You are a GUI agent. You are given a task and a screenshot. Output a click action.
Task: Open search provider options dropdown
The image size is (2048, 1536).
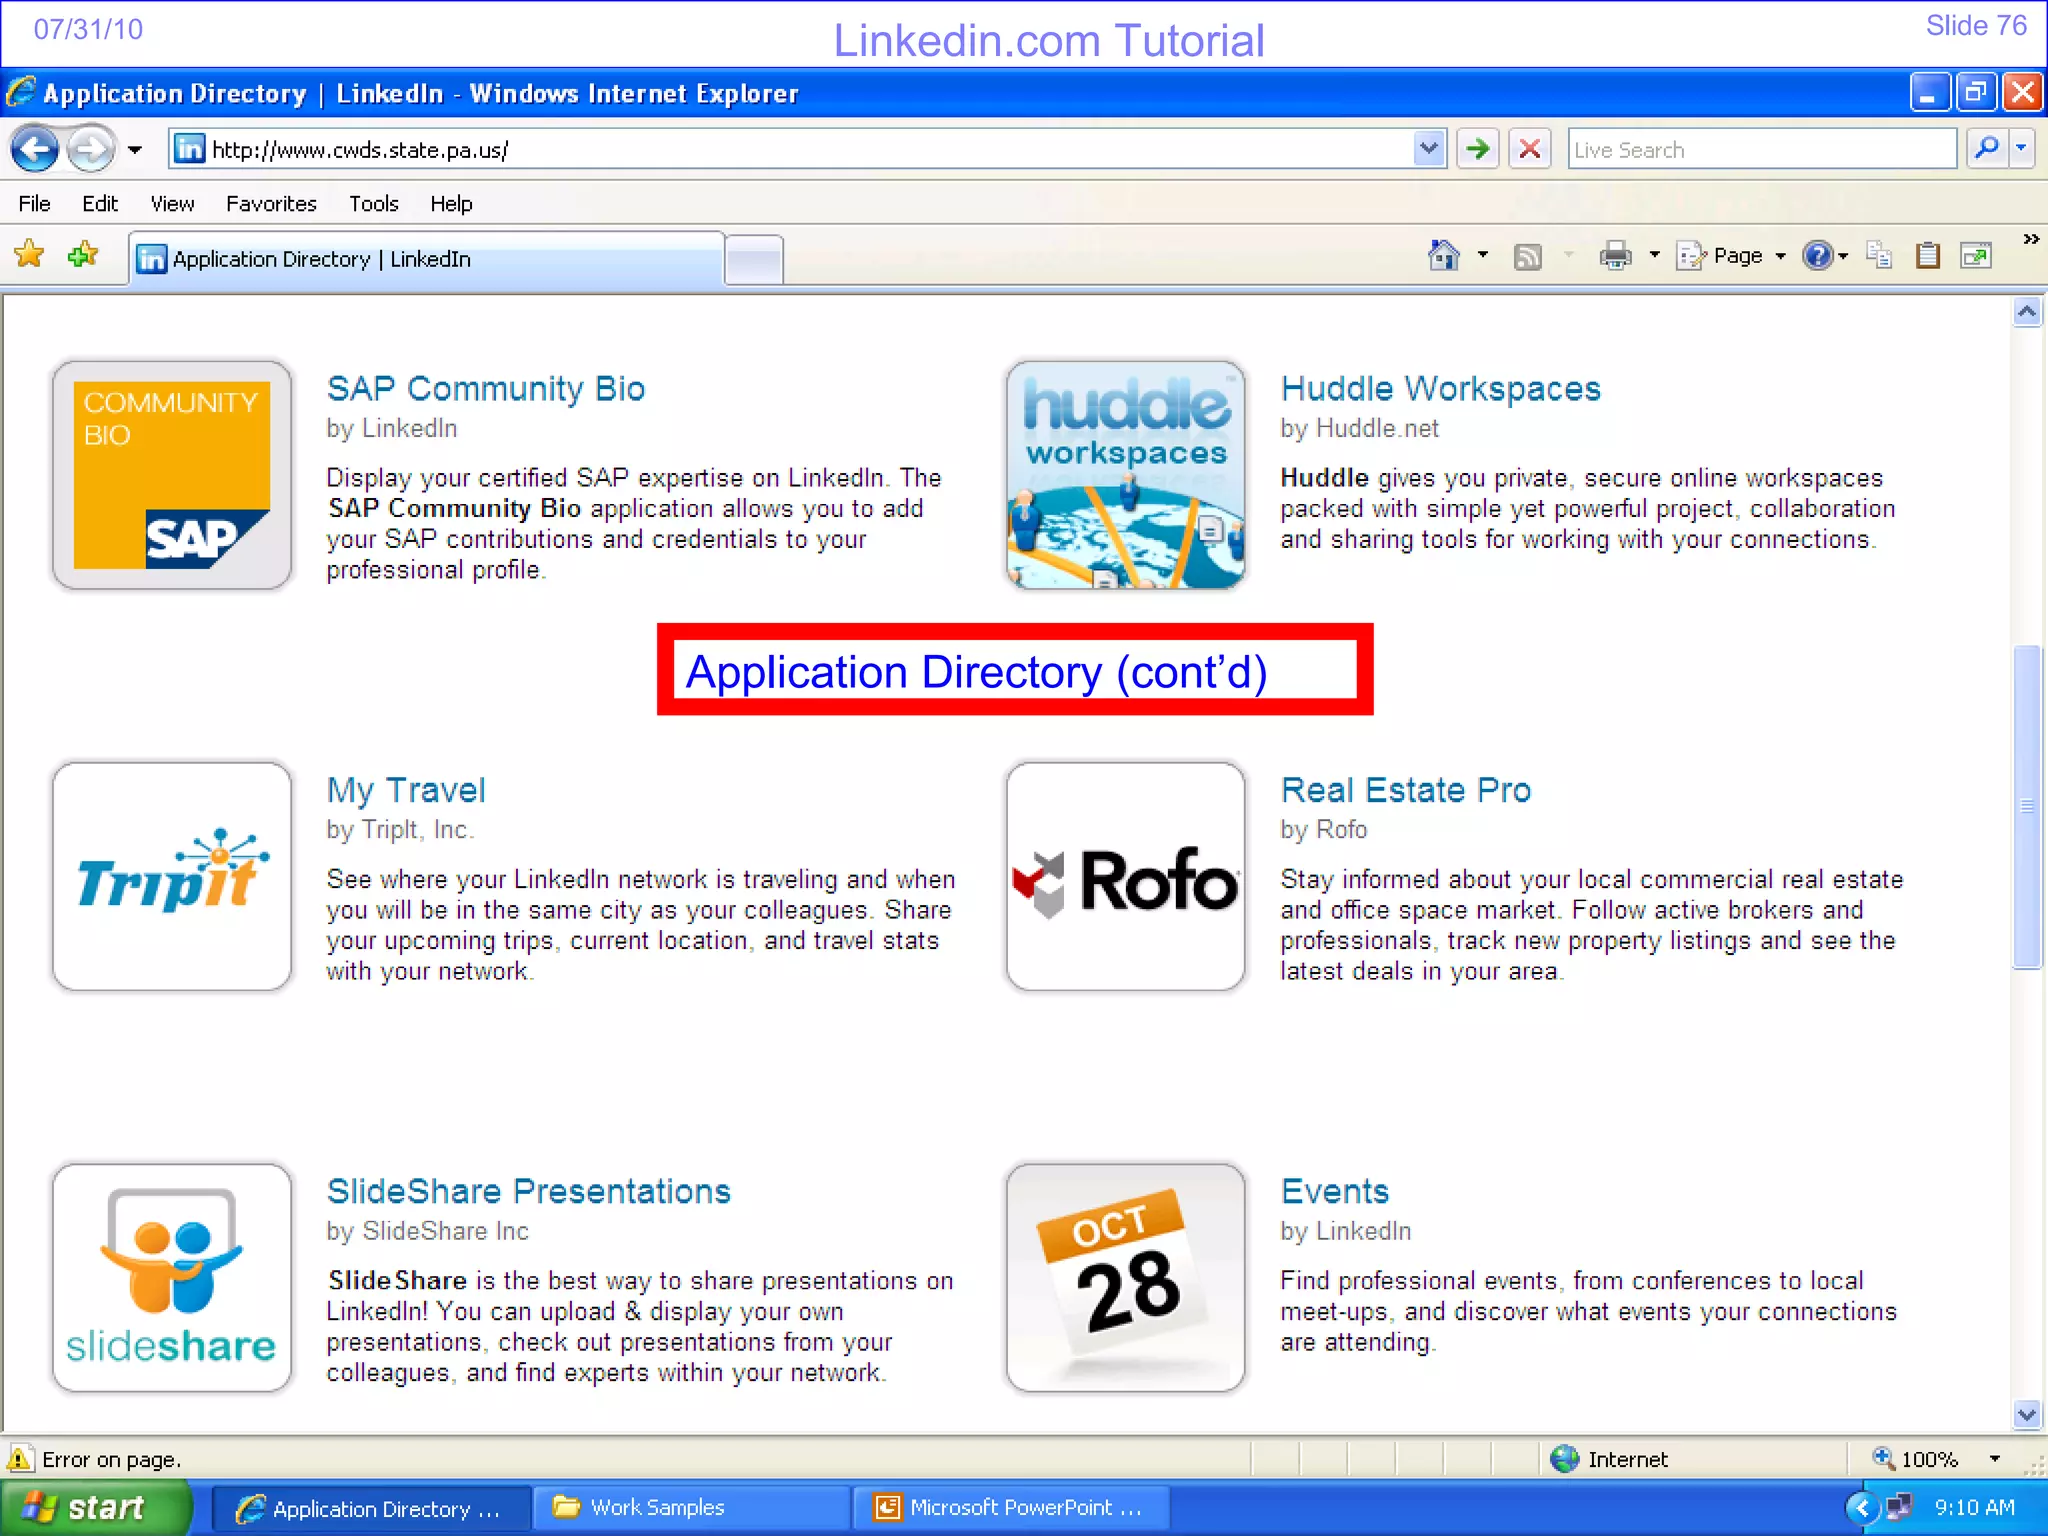pyautogui.click(x=2021, y=149)
